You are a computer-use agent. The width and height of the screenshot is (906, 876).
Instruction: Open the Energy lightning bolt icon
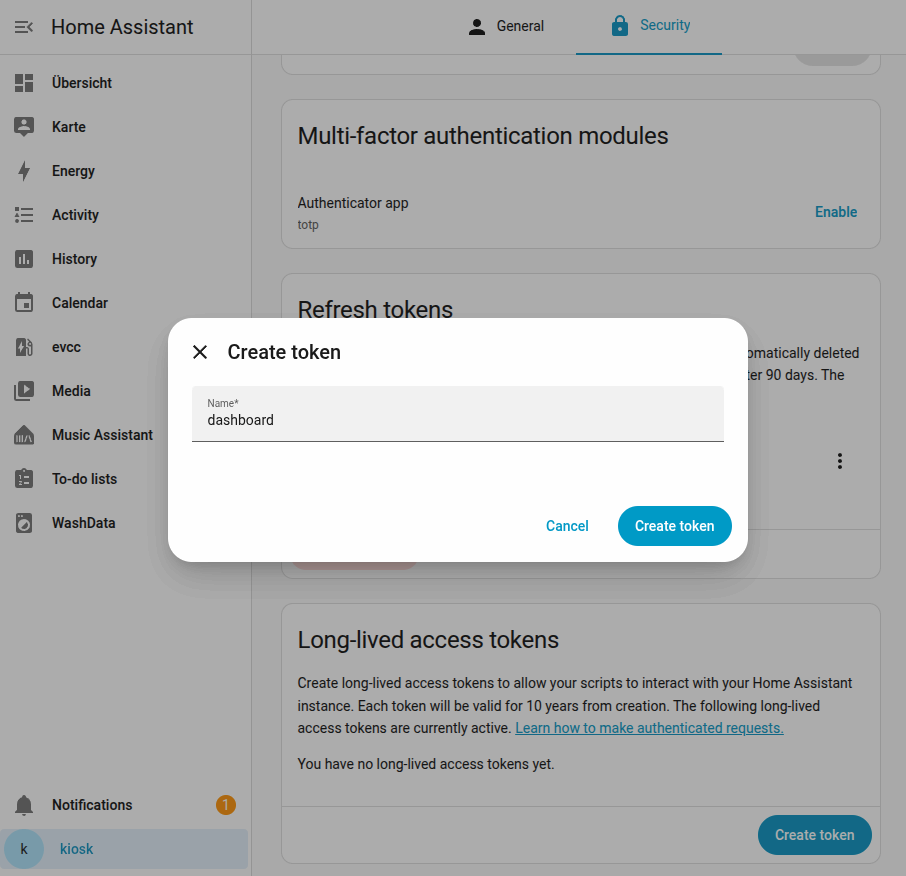coord(24,171)
